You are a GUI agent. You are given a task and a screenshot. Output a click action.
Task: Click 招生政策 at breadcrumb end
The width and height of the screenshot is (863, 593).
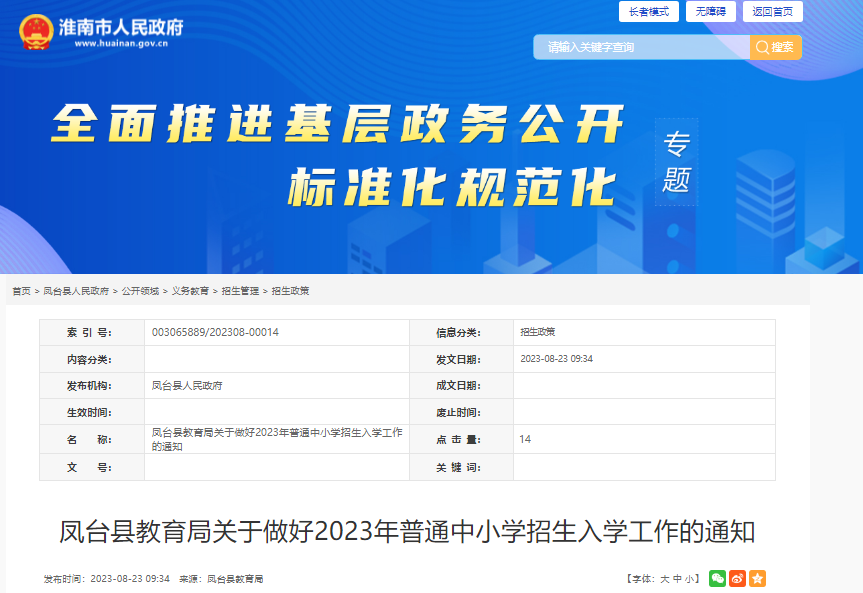click(x=290, y=291)
